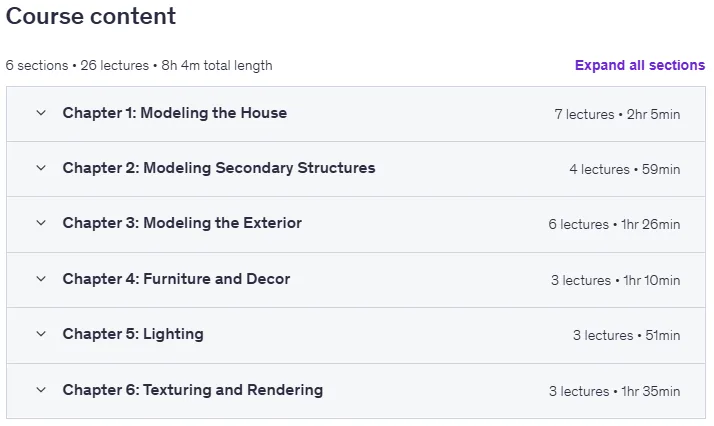Image resolution: width=714 pixels, height=426 pixels.
Task: Click the 3 lectures • 1hr 10min label
Action: point(616,280)
